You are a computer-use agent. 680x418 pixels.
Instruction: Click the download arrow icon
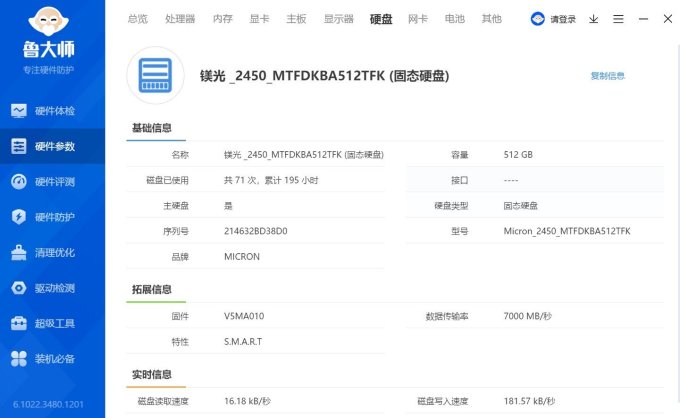(594, 19)
